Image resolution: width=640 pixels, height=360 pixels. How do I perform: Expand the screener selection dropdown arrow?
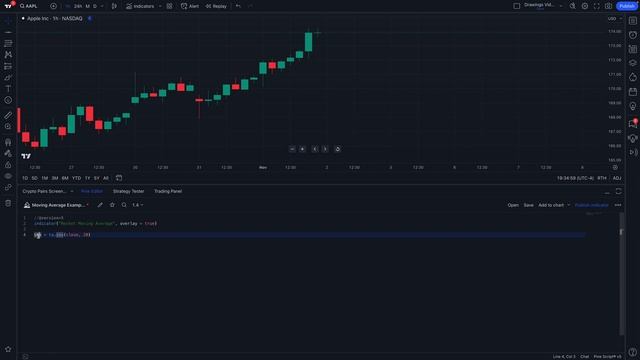(x=72, y=191)
